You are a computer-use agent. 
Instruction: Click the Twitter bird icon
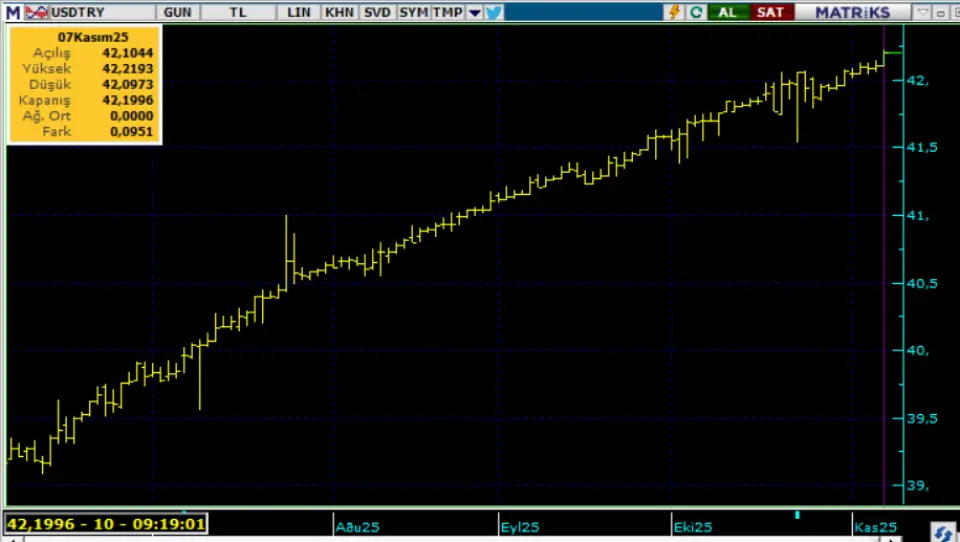click(493, 12)
